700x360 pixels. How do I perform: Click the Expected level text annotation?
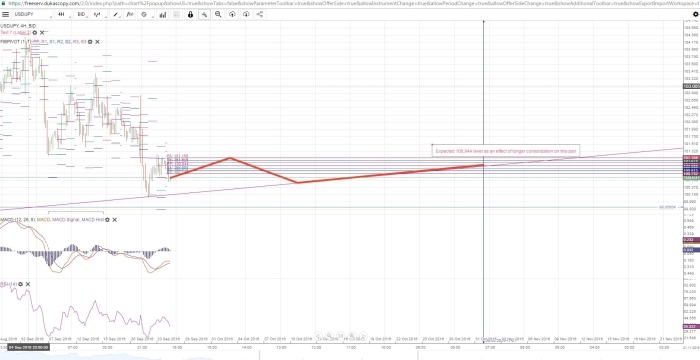tap(505, 151)
